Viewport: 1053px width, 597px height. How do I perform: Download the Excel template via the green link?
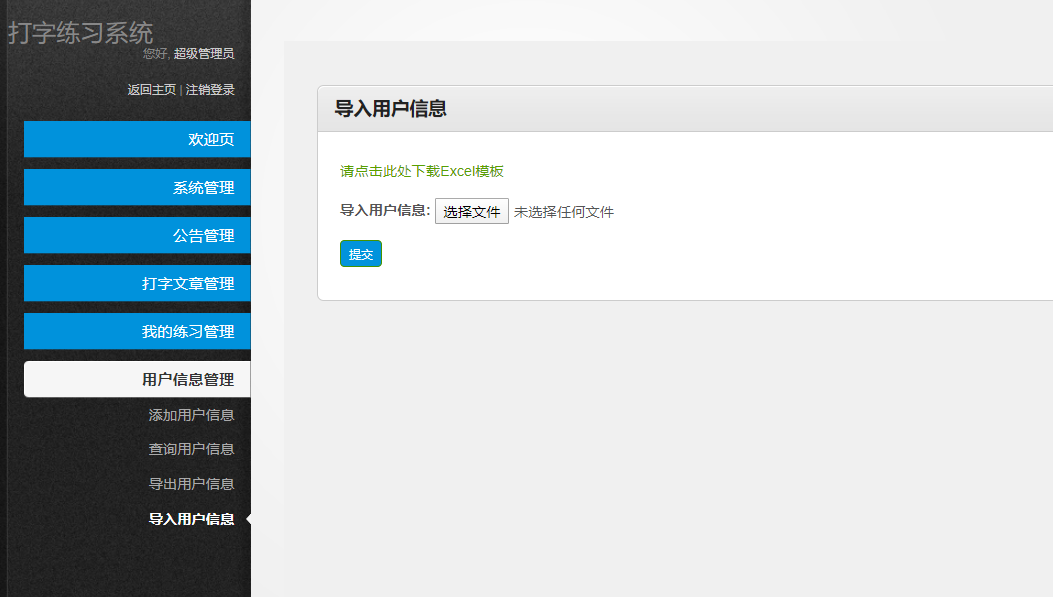[x=422, y=171]
